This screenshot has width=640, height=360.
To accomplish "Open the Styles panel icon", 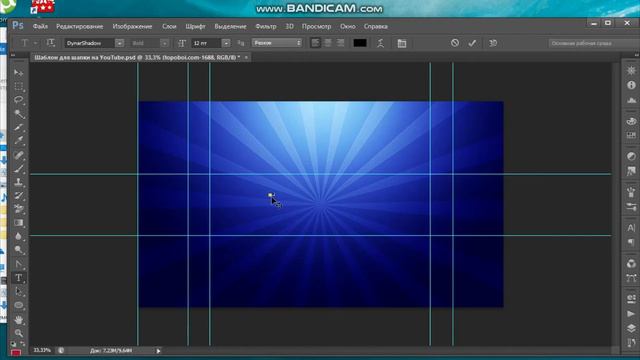I will pyautogui.click(x=631, y=171).
